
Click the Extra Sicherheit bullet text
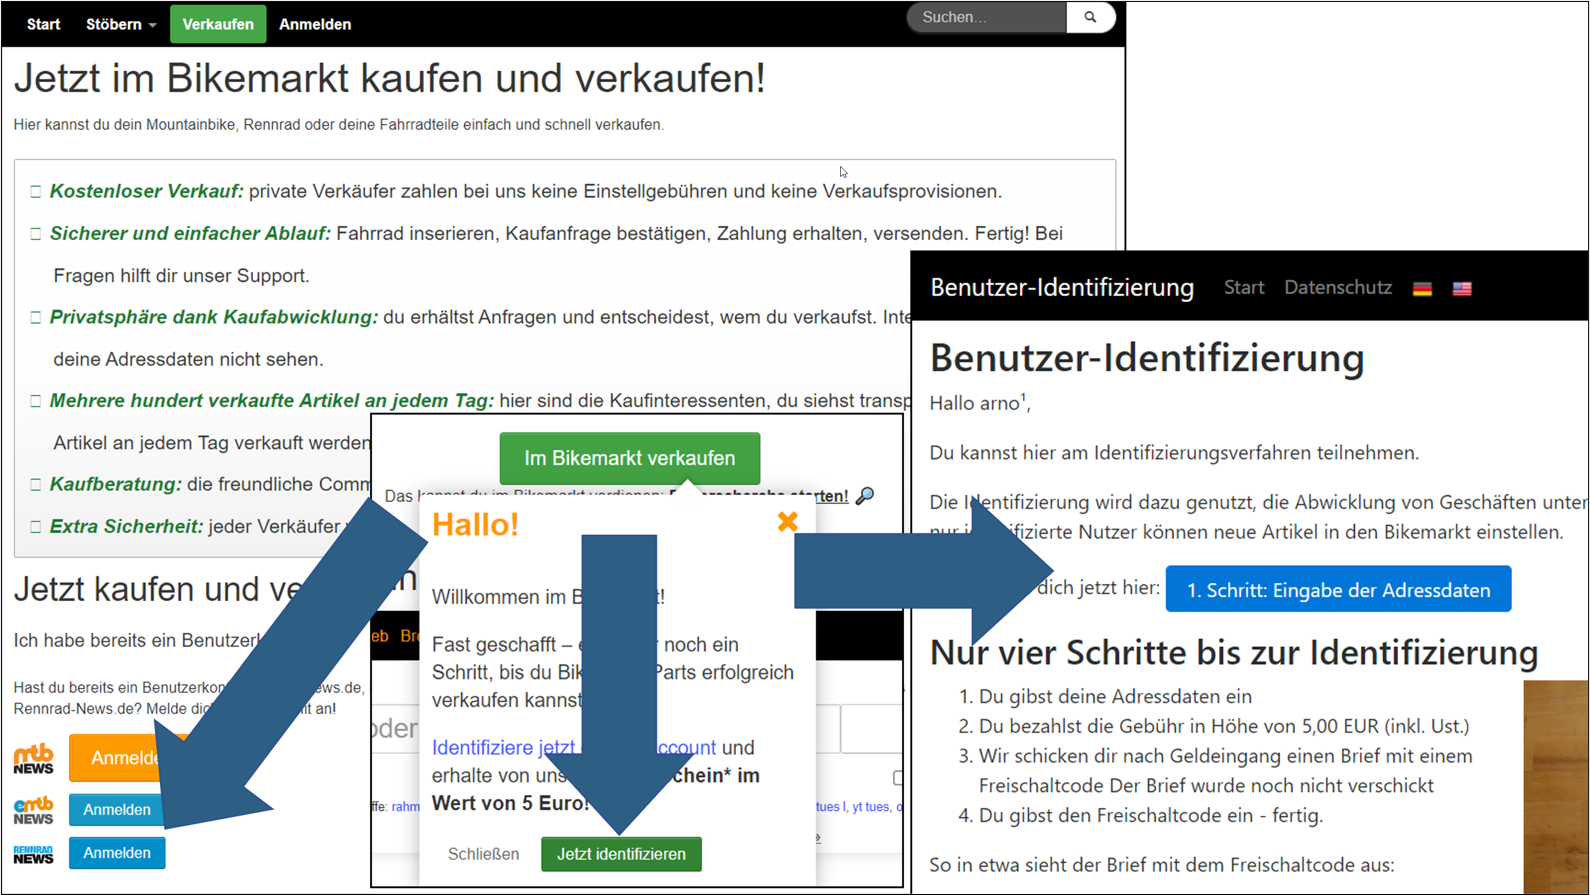(x=126, y=526)
